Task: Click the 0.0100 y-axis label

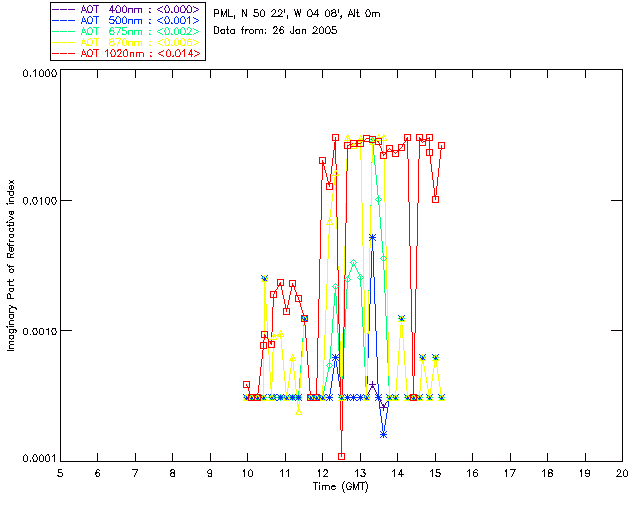Action: pyautogui.click(x=39, y=201)
